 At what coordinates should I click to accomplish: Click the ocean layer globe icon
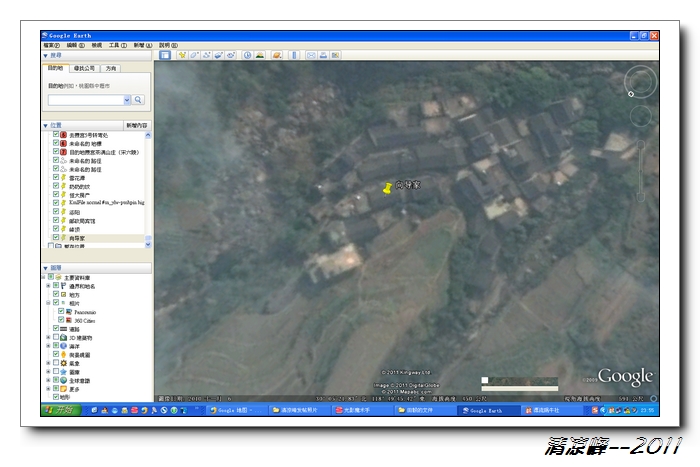(64, 346)
